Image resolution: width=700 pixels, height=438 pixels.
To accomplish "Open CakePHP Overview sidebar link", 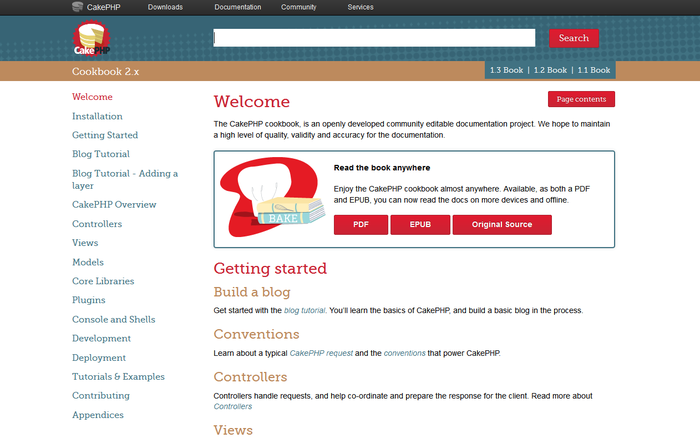I will [x=114, y=204].
